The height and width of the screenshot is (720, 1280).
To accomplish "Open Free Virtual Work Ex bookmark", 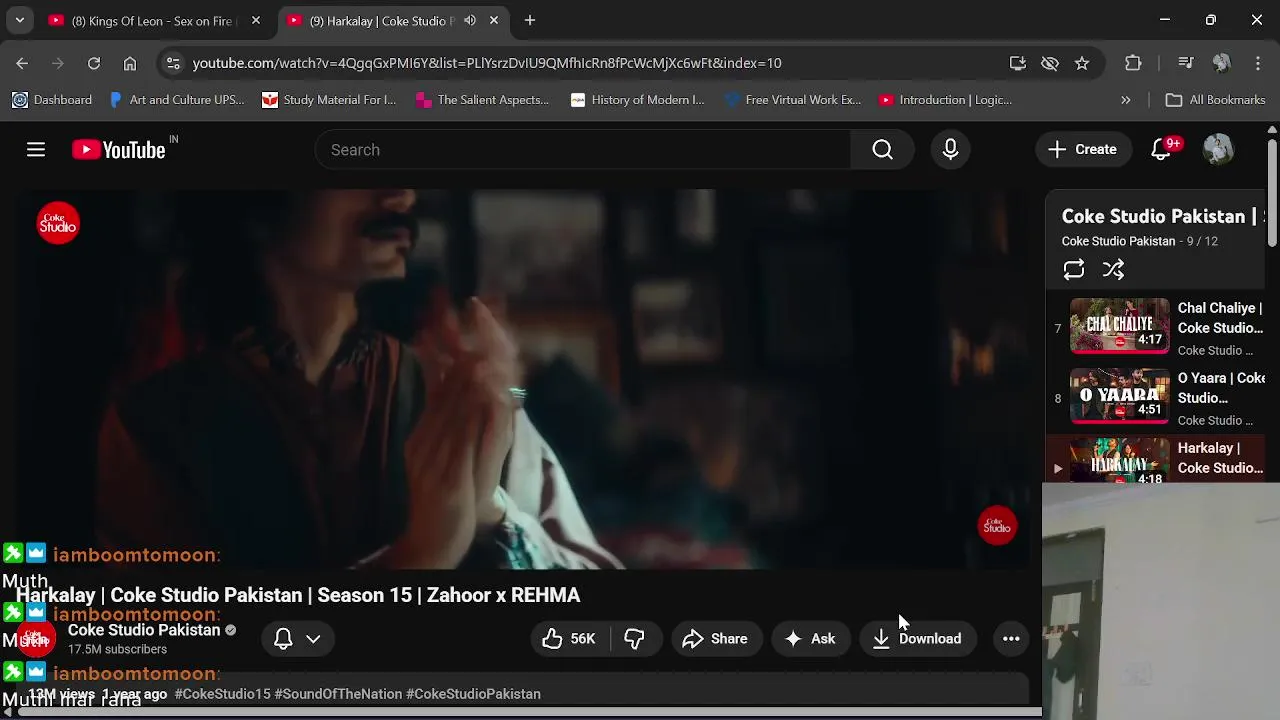I will pyautogui.click(x=792, y=100).
